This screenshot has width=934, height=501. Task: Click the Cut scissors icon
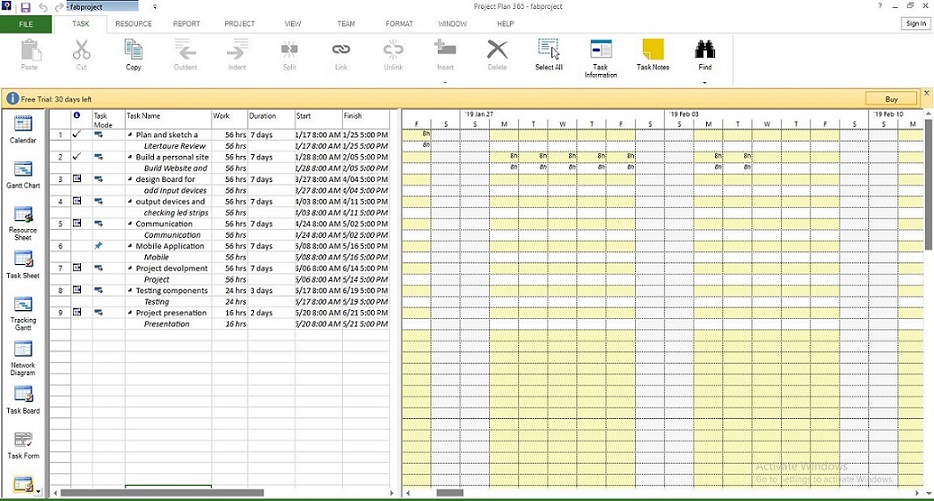pos(82,50)
